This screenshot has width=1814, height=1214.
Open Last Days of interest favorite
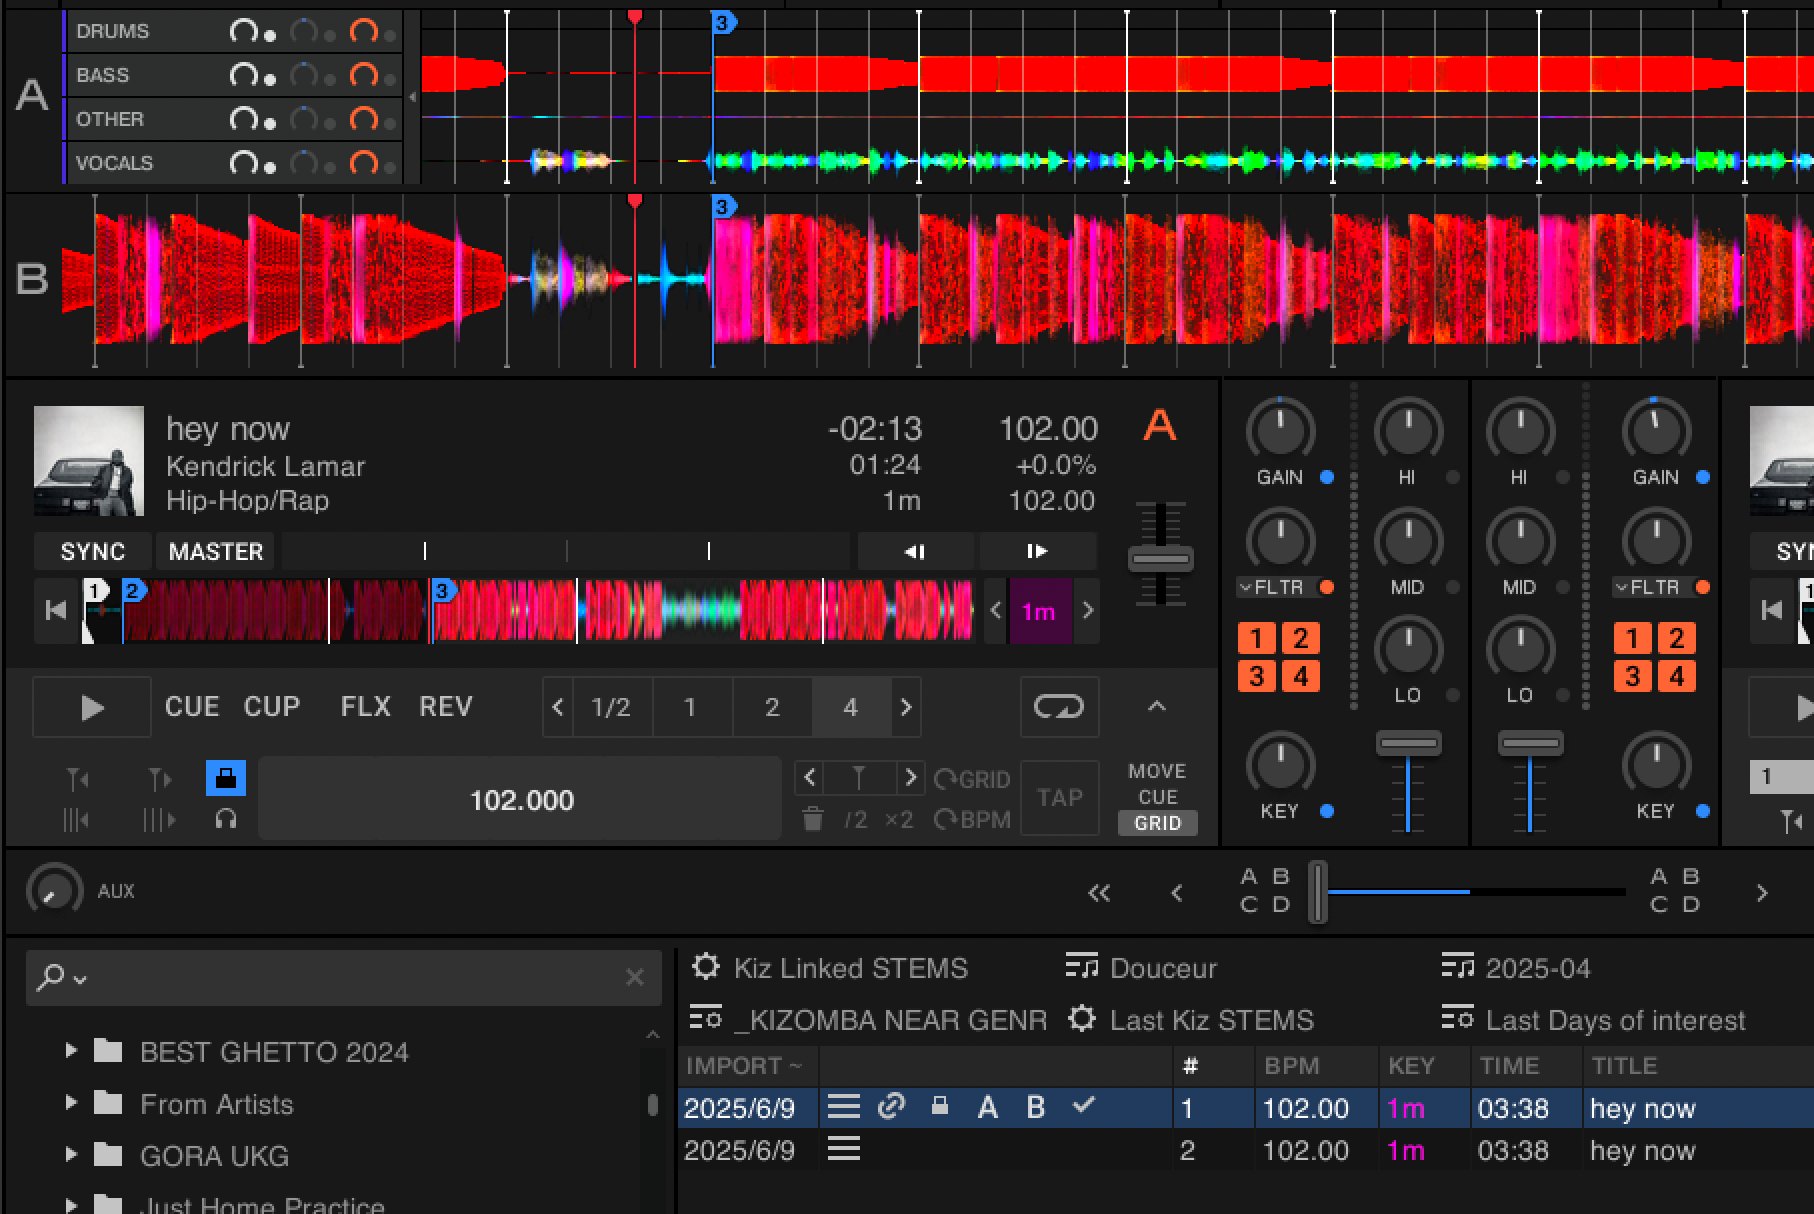point(1594,1020)
